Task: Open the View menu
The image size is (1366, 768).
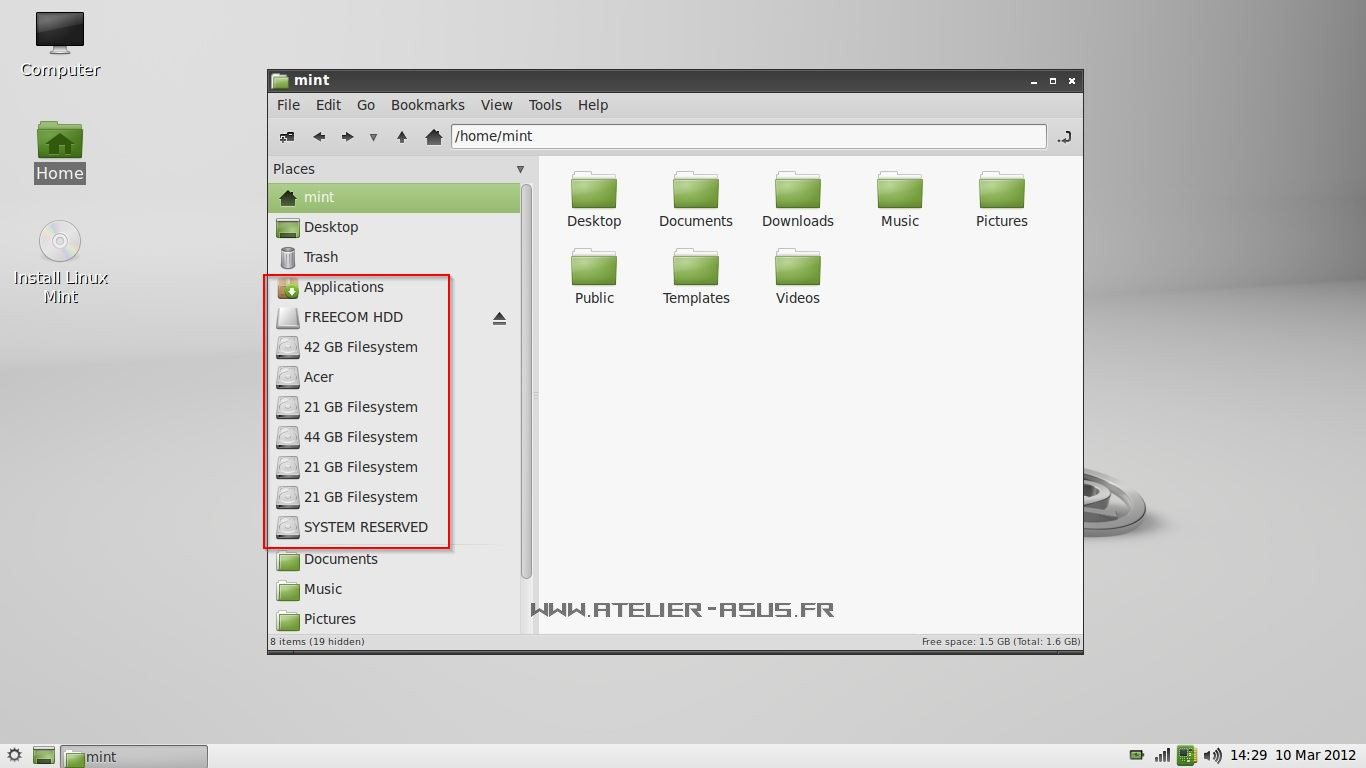Action: (x=497, y=105)
